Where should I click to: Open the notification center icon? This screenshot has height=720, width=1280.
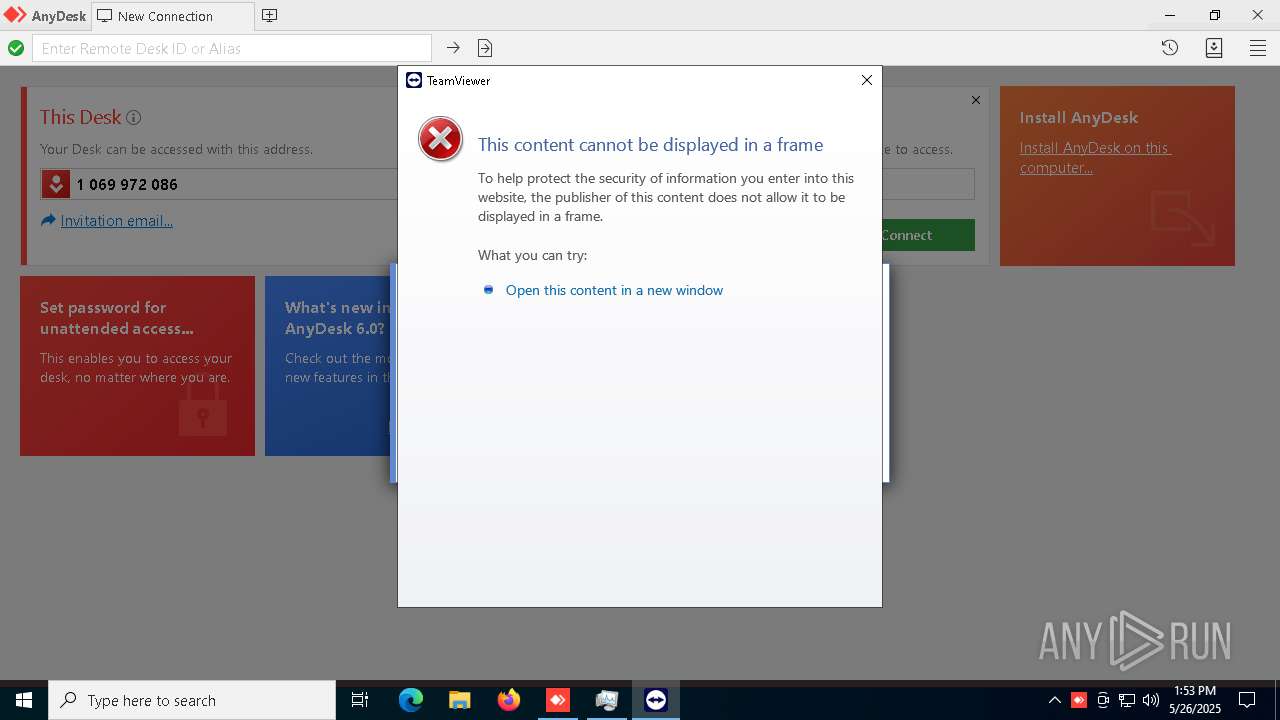pos(1247,700)
